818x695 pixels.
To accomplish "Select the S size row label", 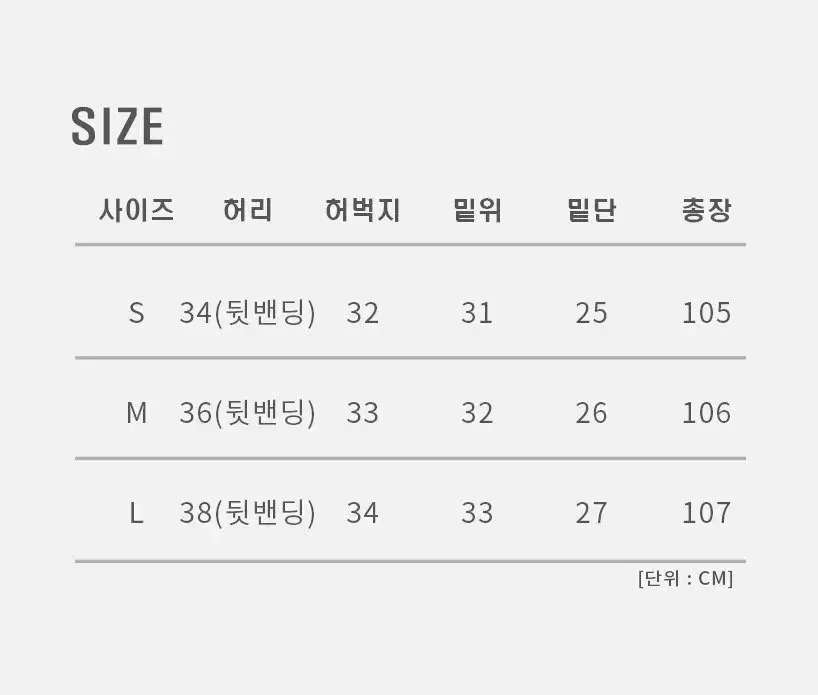I will [136, 313].
